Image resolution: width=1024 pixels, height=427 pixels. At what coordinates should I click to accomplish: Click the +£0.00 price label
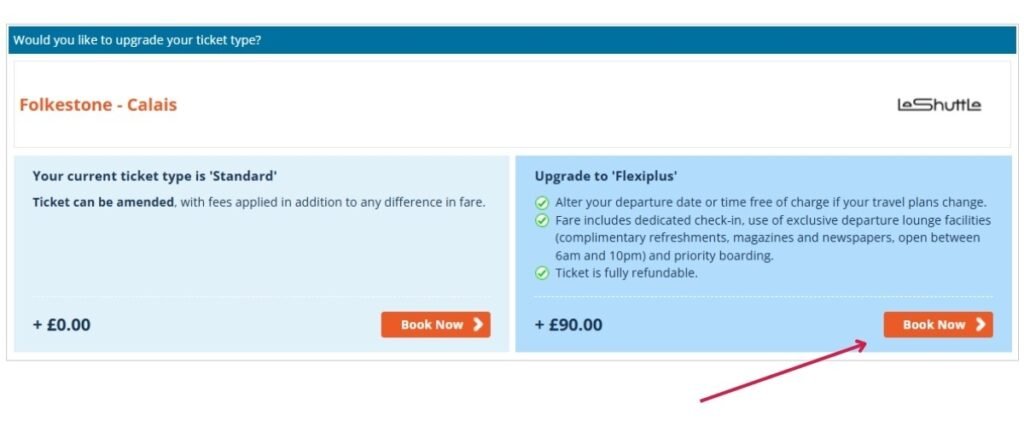(62, 324)
